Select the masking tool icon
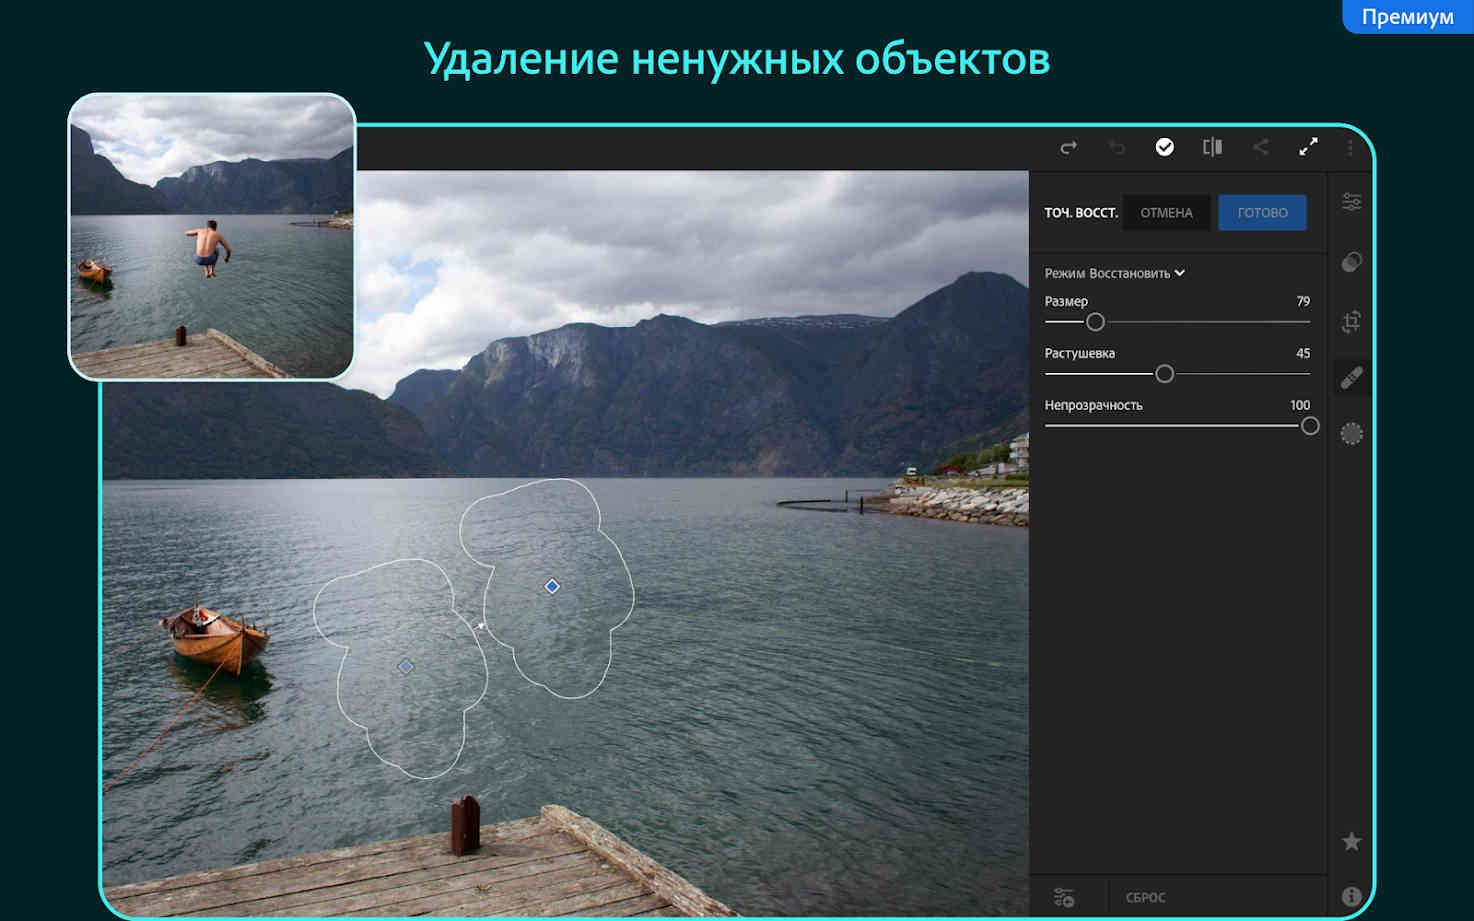The width and height of the screenshot is (1474, 921). (x=1352, y=262)
